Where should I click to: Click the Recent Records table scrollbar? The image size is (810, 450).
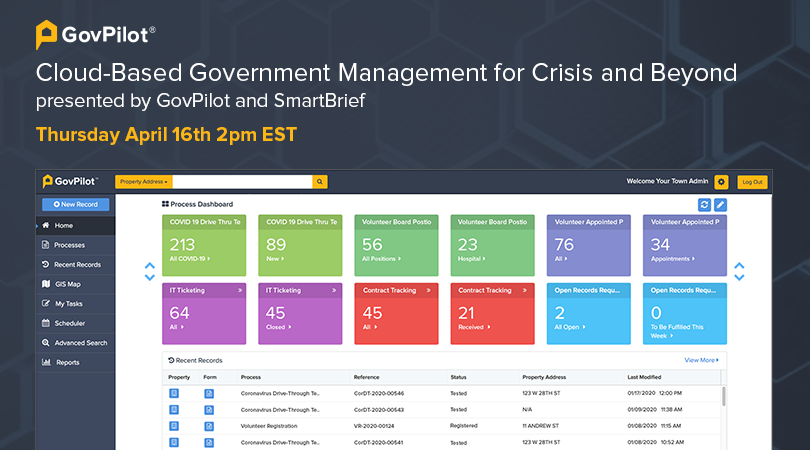723,396
